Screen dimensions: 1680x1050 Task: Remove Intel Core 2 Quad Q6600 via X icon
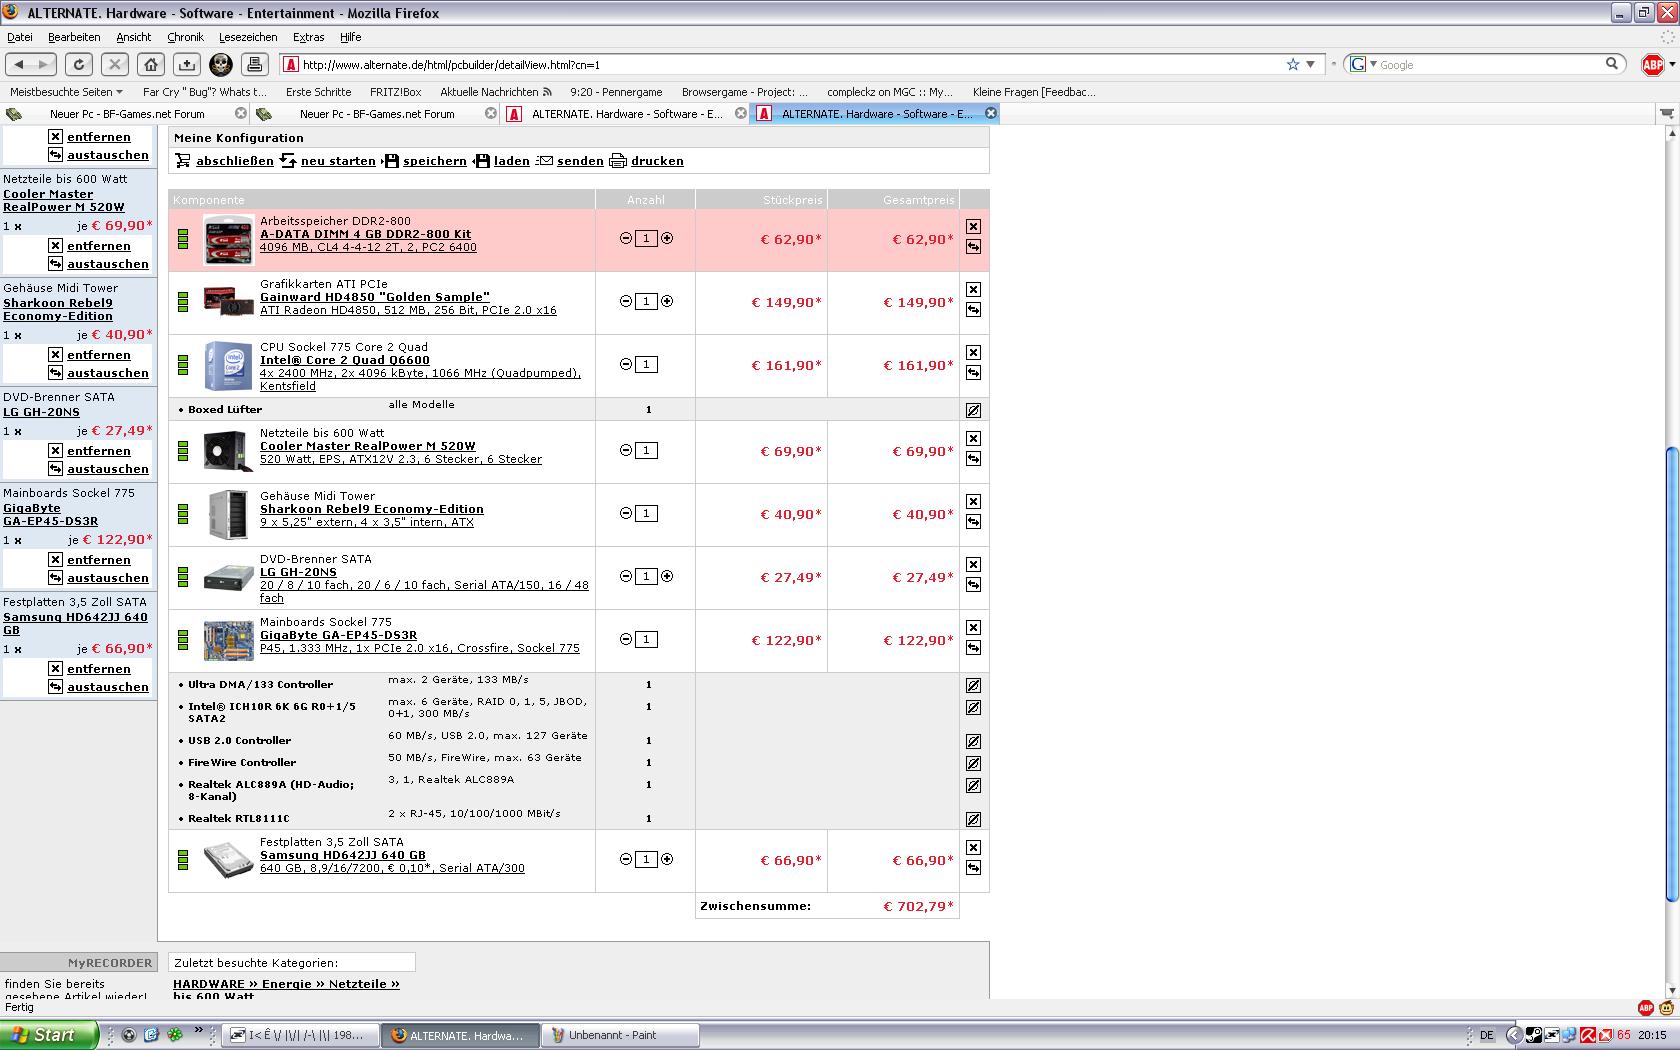coord(973,353)
